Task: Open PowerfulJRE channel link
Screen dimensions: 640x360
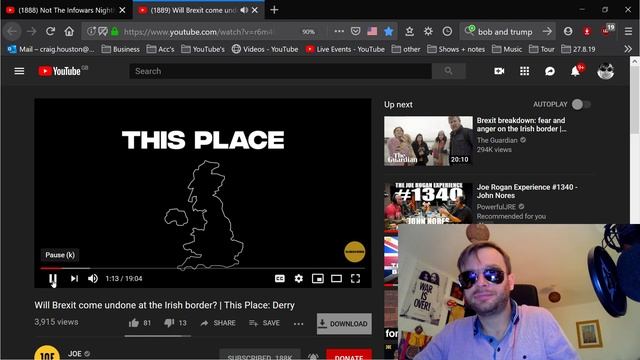Action: (x=496, y=207)
